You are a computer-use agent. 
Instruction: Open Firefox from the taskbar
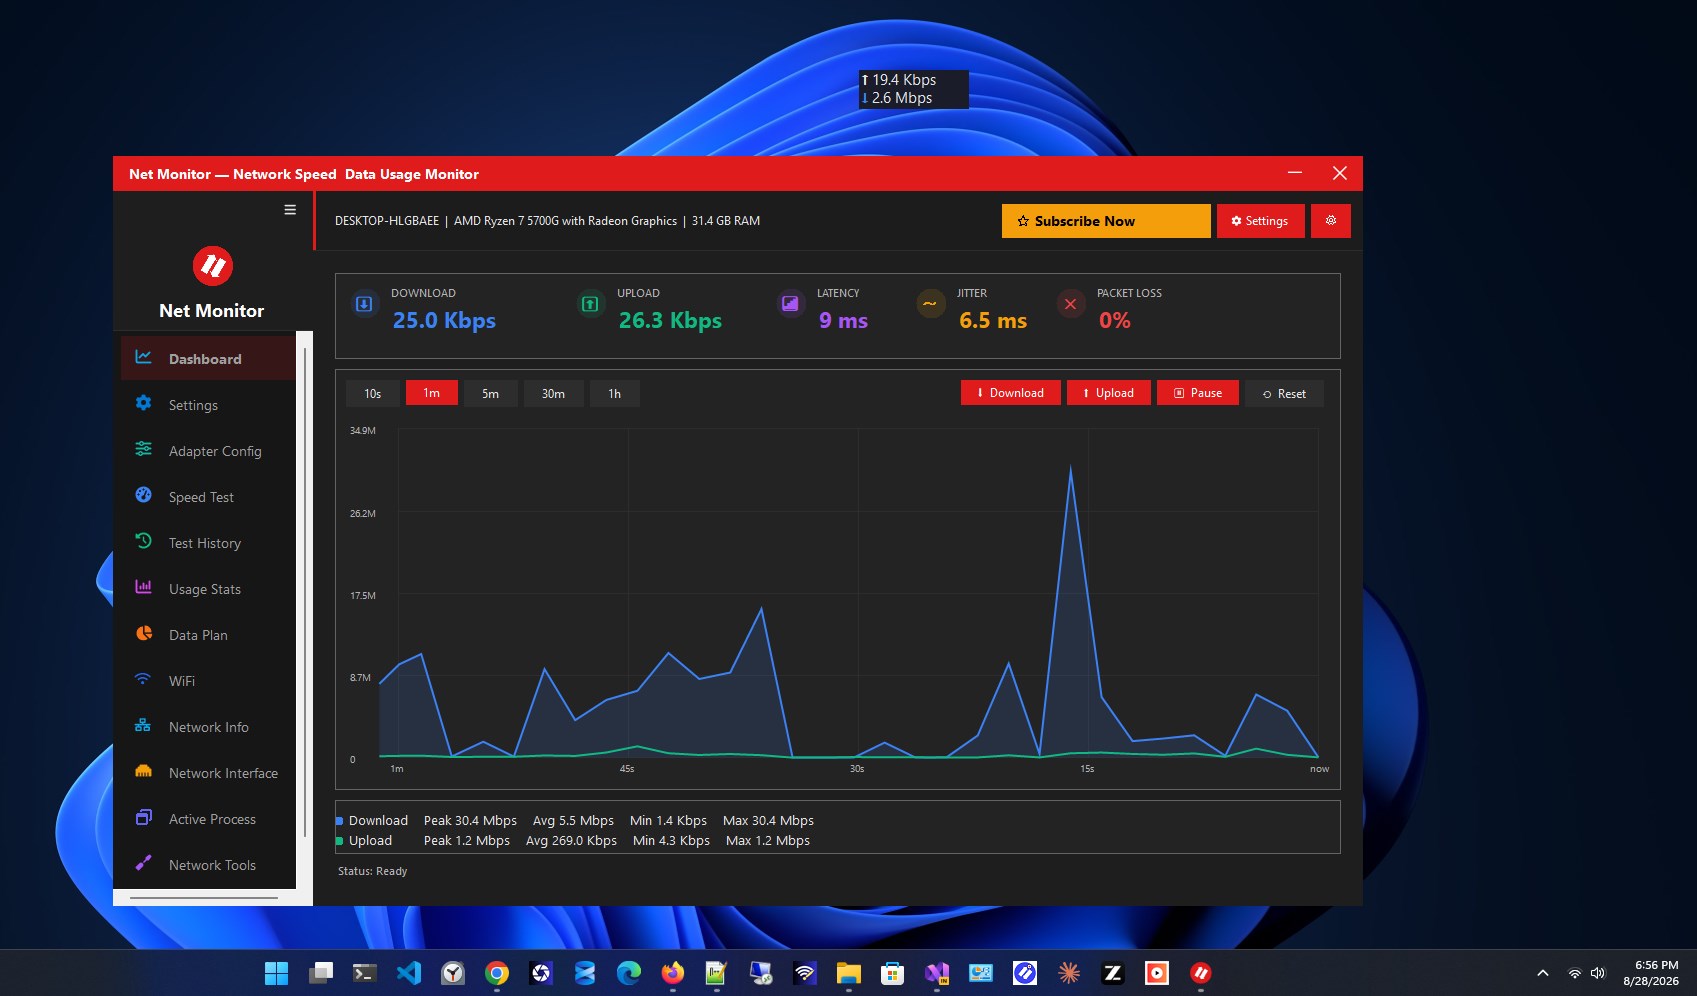click(673, 973)
